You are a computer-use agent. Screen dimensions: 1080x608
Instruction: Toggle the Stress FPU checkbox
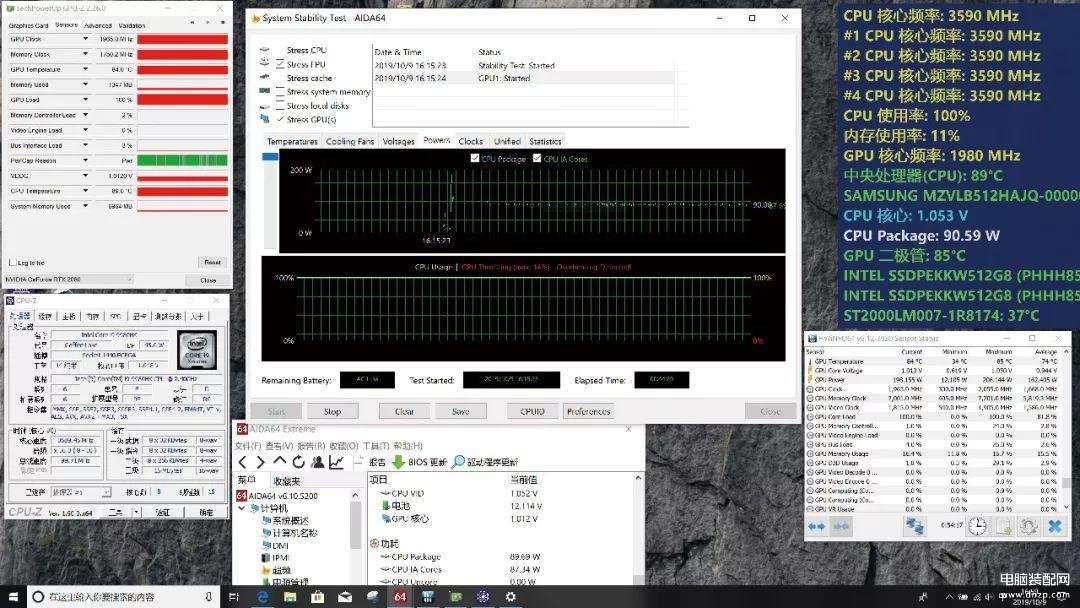click(280, 64)
